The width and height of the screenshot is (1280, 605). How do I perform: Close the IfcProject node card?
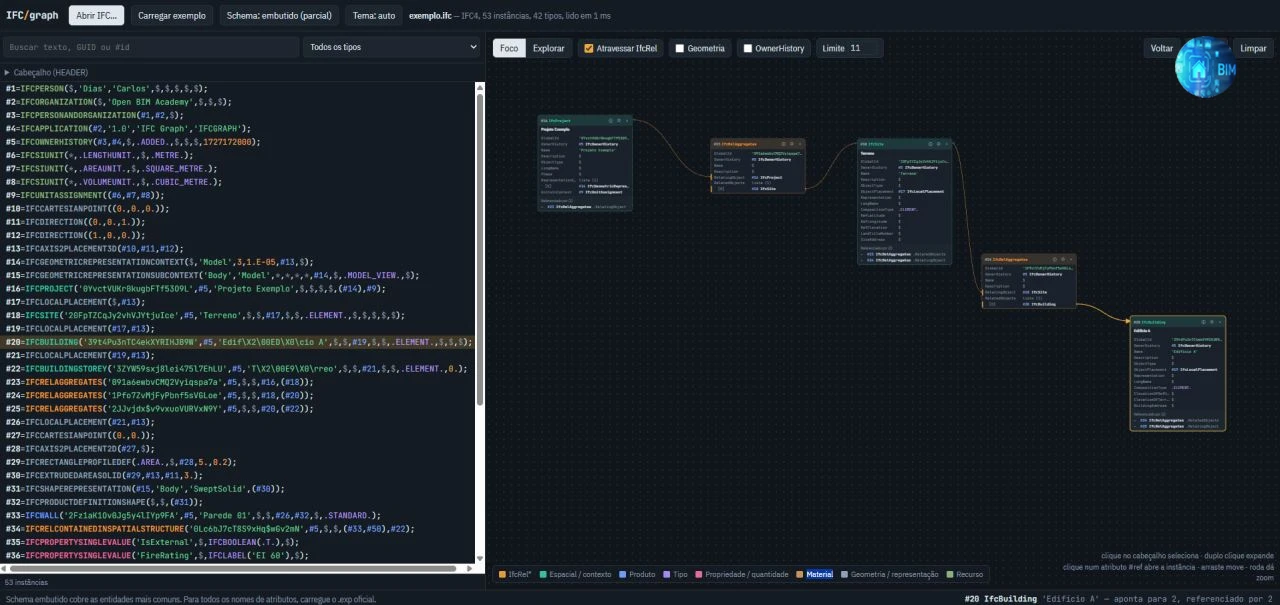click(x=627, y=121)
